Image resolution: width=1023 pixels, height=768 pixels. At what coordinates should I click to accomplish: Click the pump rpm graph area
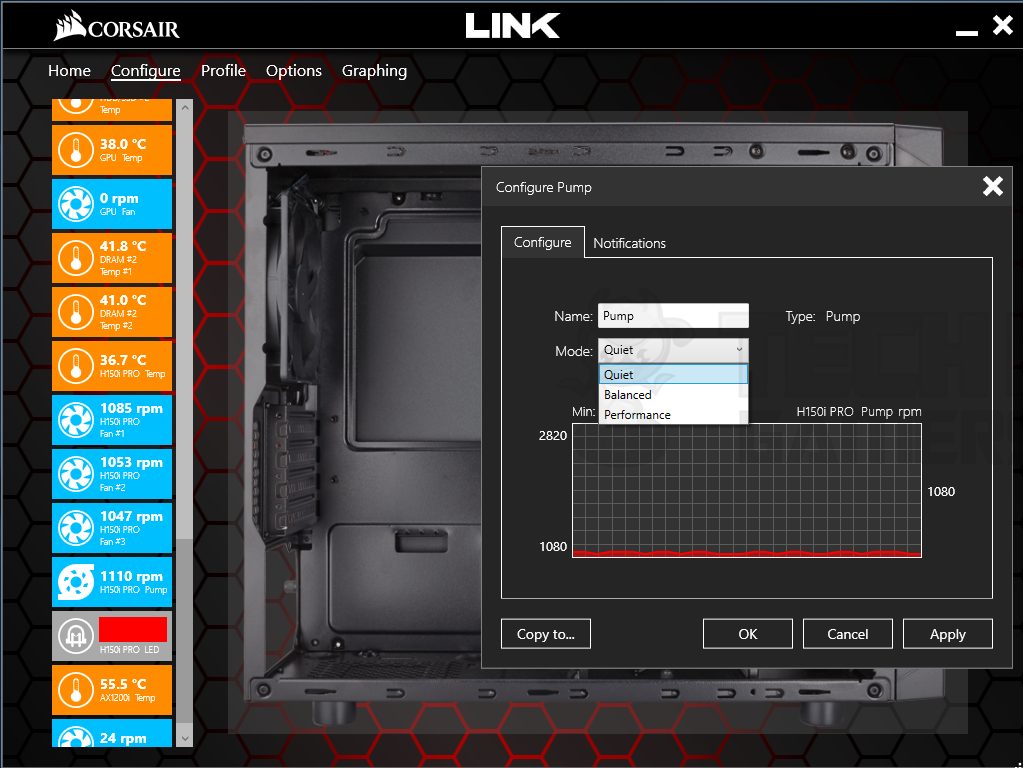pyautogui.click(x=747, y=490)
